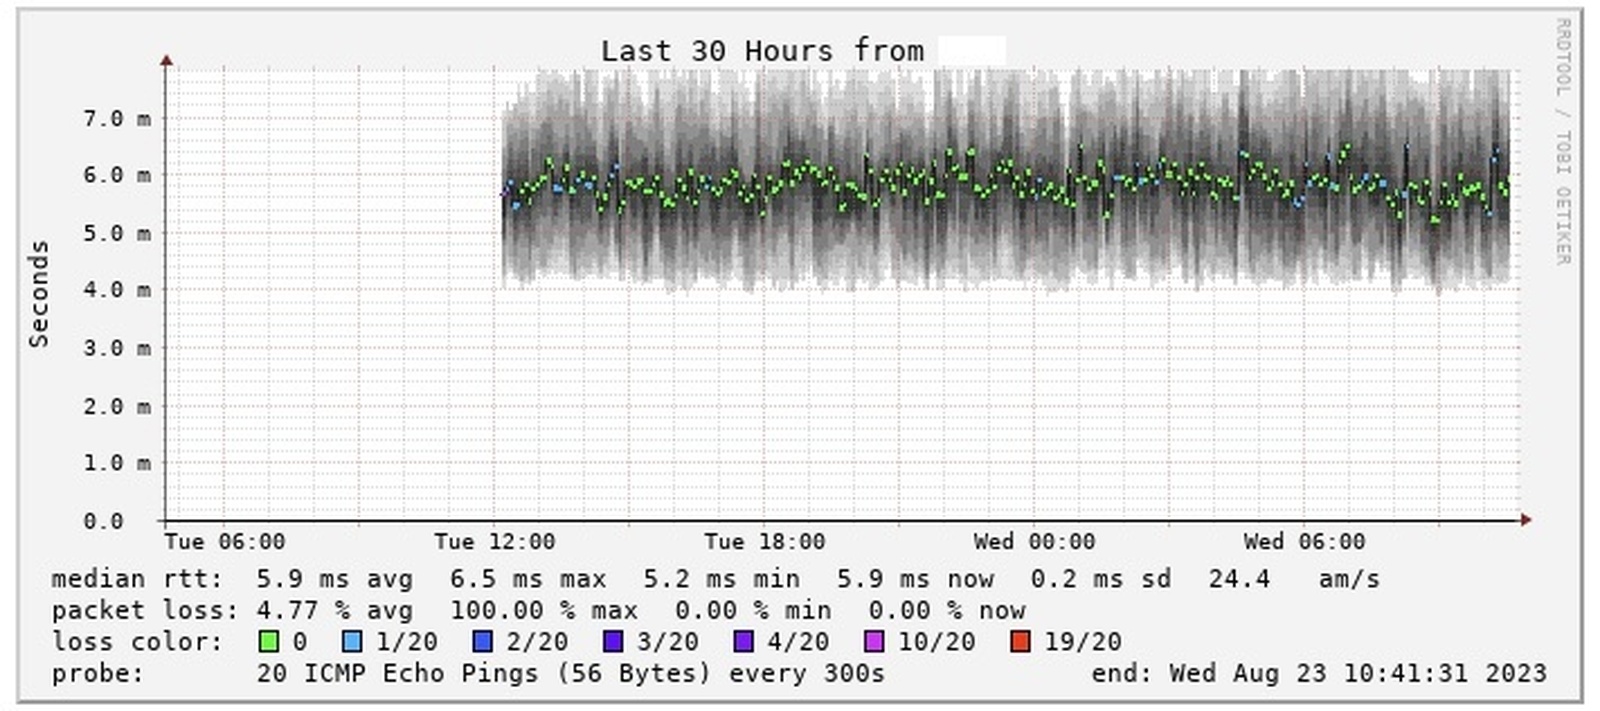Click '20 ICMP Echo Pings (56 Bytes) every 300s'
The height and width of the screenshot is (711, 1600).
pos(570,673)
